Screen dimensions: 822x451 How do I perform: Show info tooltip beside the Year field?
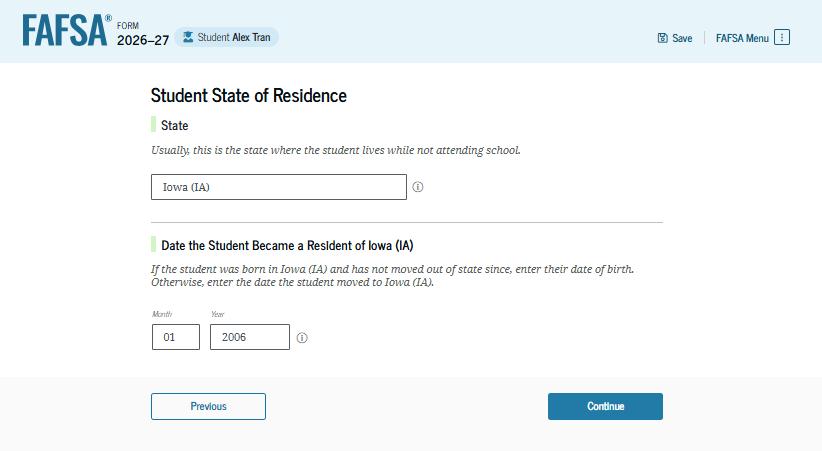(302, 338)
